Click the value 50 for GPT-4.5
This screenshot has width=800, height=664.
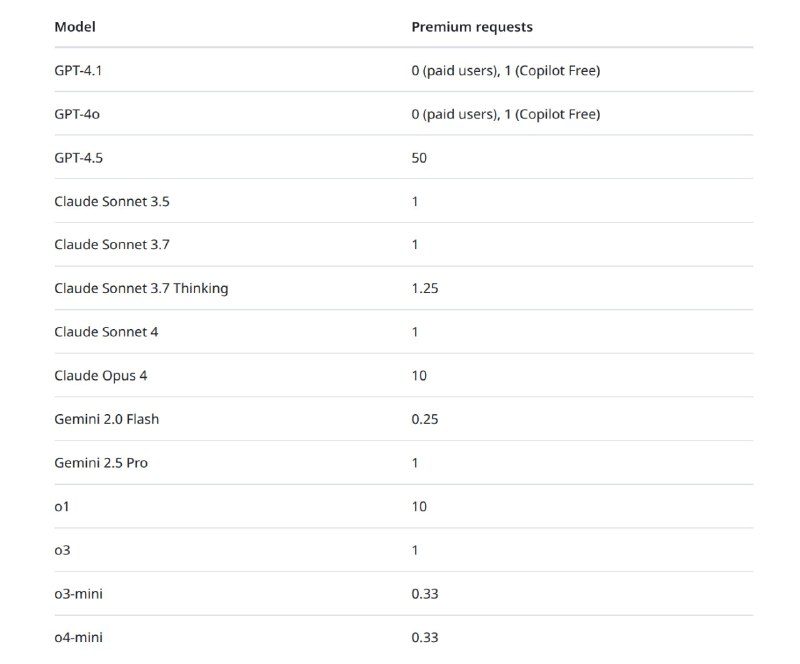click(419, 158)
